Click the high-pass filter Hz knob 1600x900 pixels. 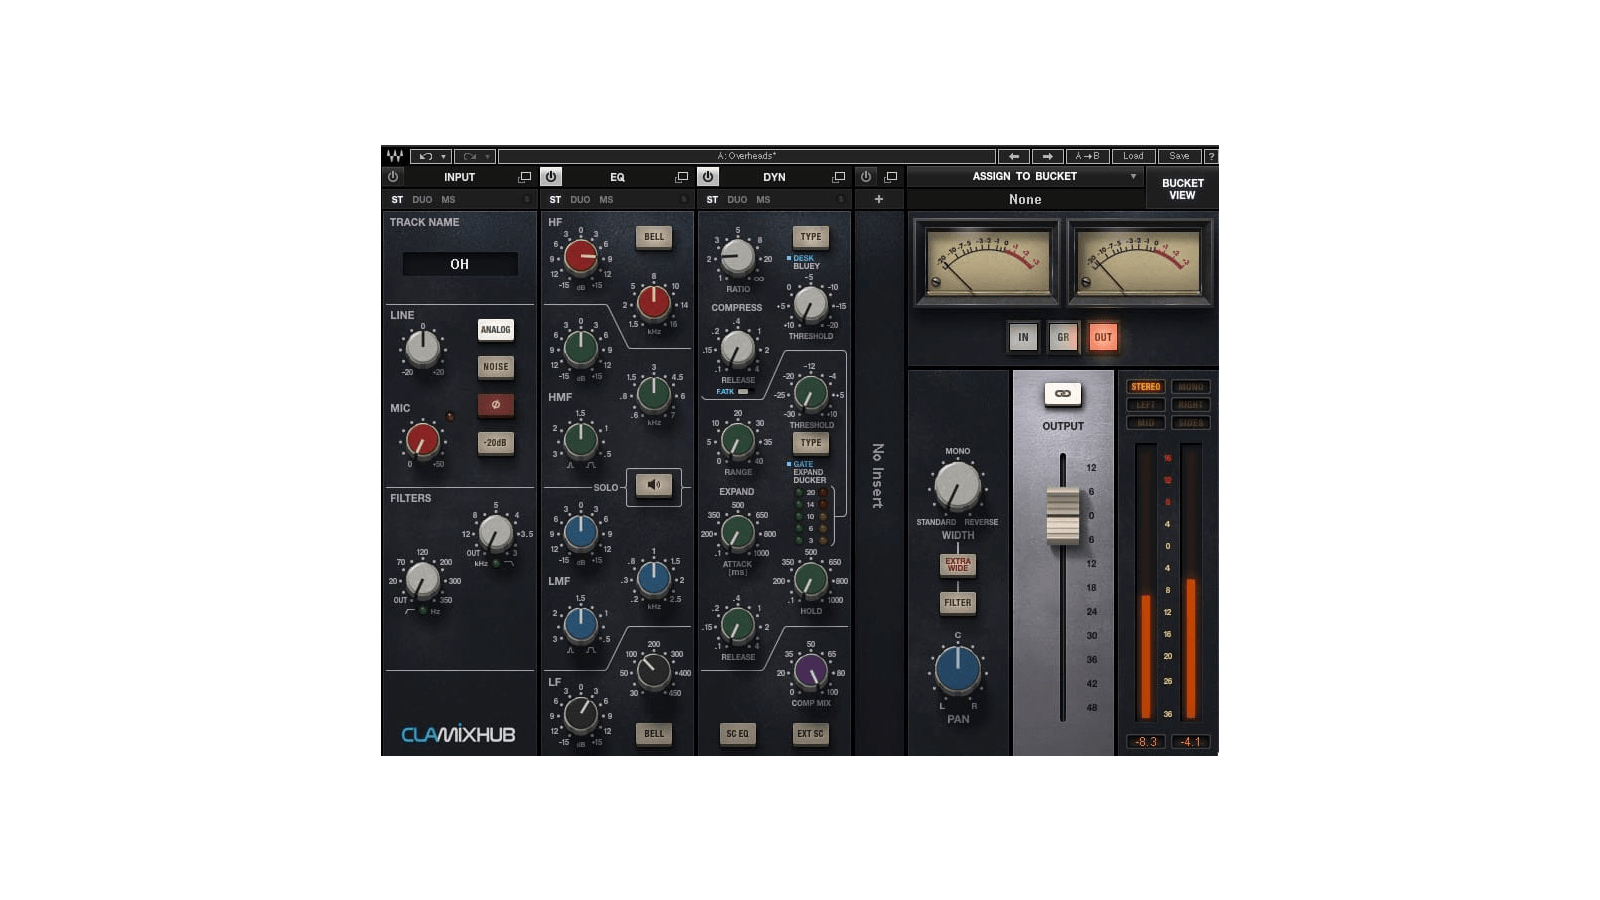(422, 580)
